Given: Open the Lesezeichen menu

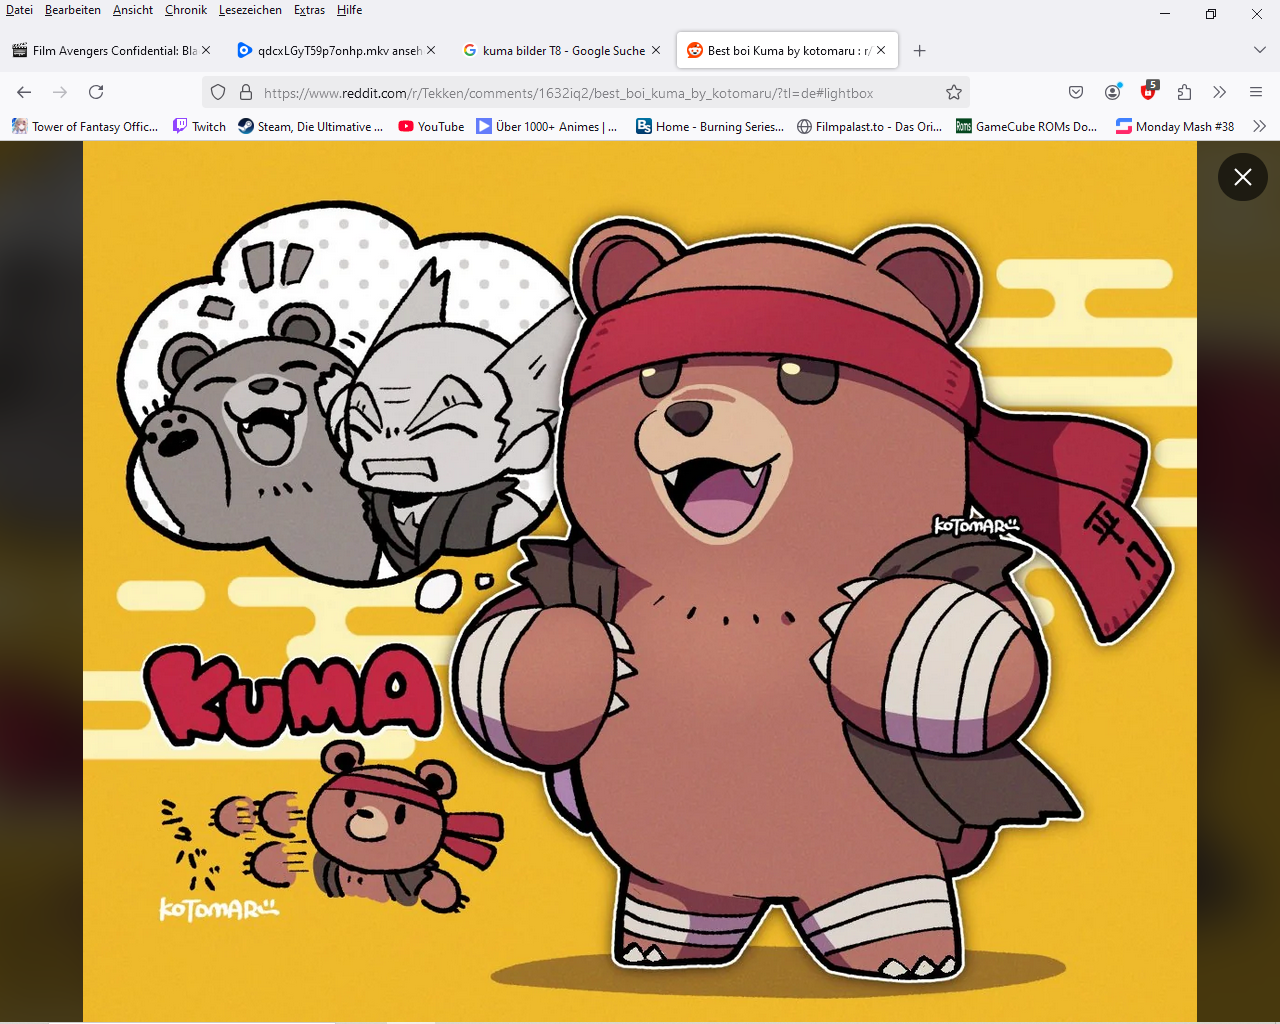Looking at the screenshot, I should (250, 10).
